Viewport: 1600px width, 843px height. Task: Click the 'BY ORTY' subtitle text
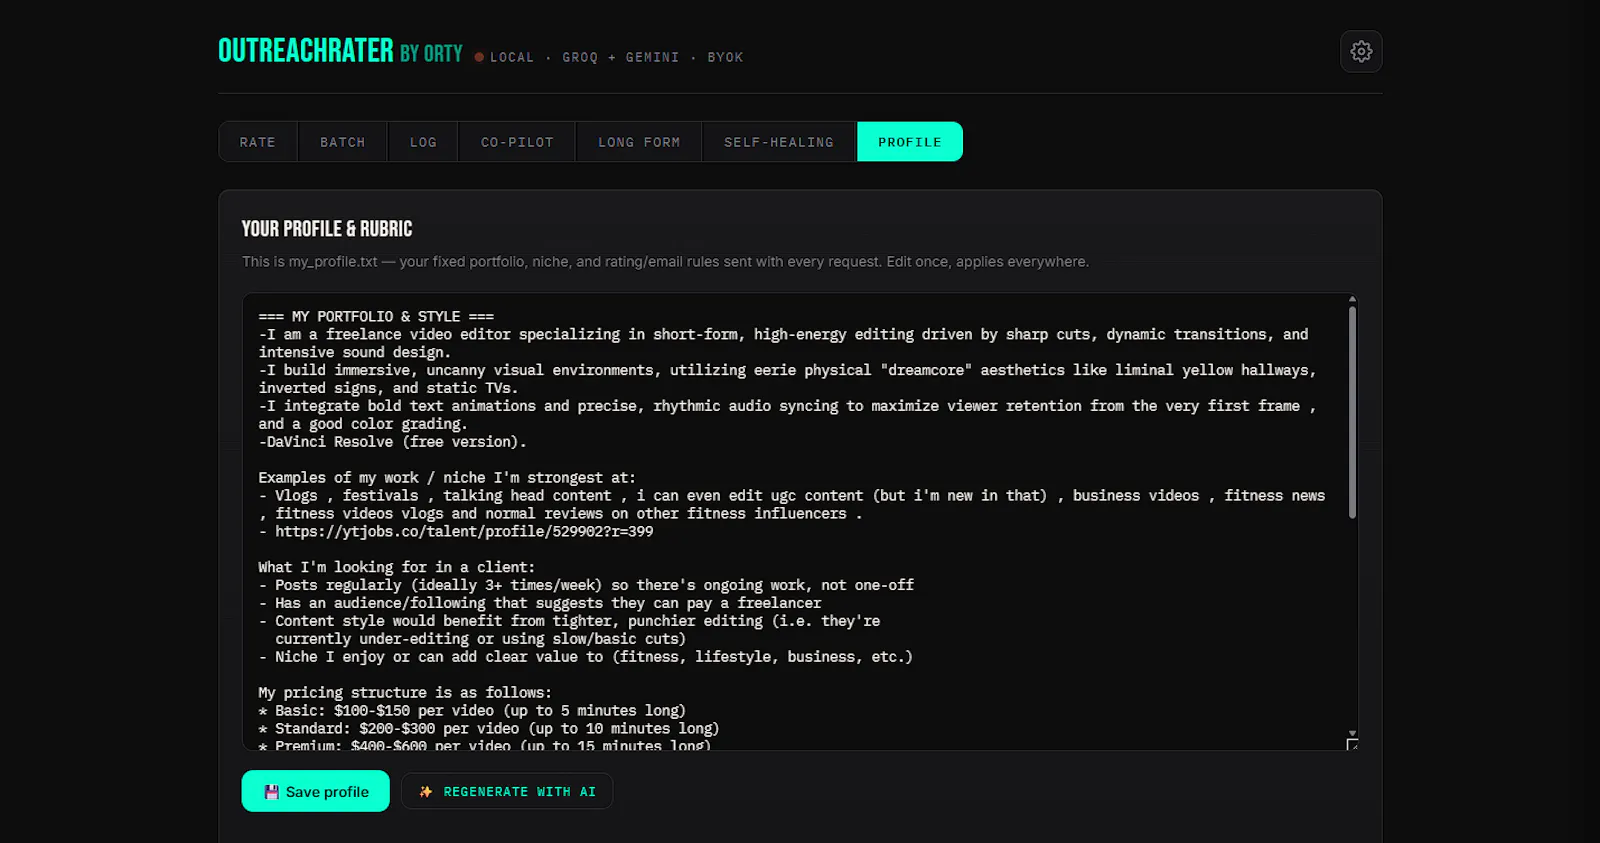431,54
